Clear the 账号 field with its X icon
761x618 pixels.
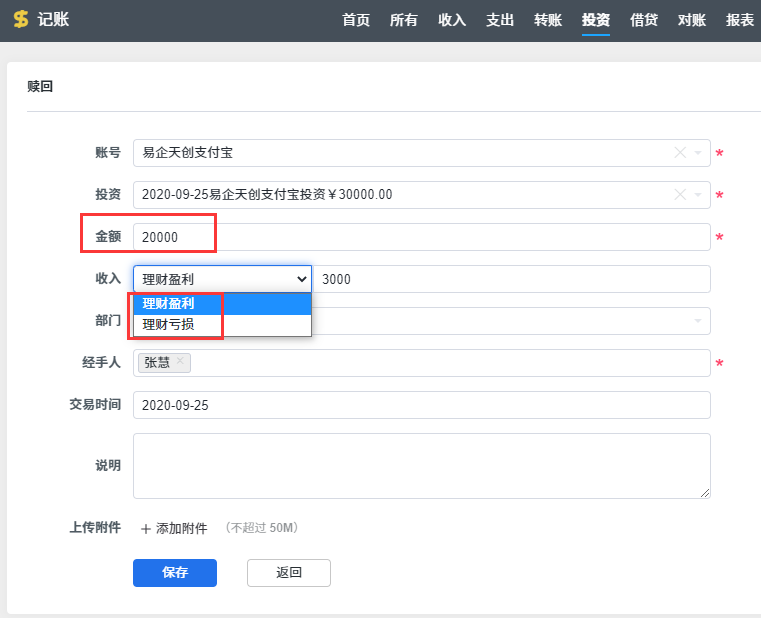click(x=680, y=153)
